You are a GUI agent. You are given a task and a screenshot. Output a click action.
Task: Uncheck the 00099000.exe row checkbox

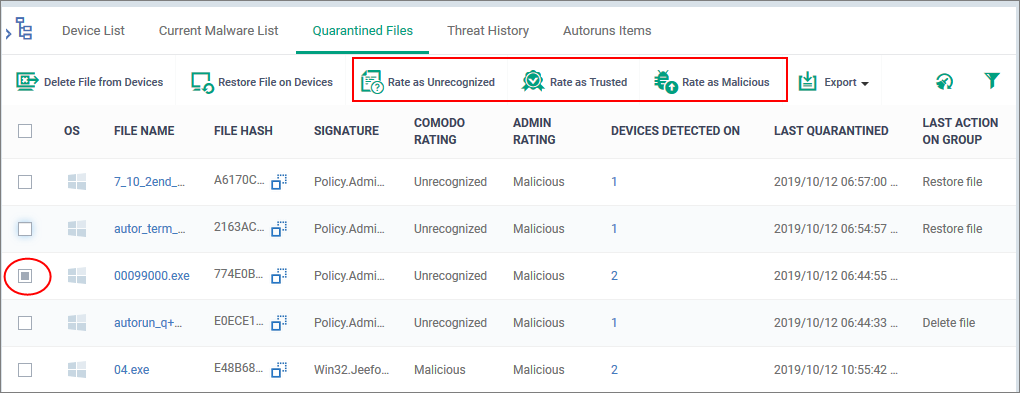pos(25,276)
